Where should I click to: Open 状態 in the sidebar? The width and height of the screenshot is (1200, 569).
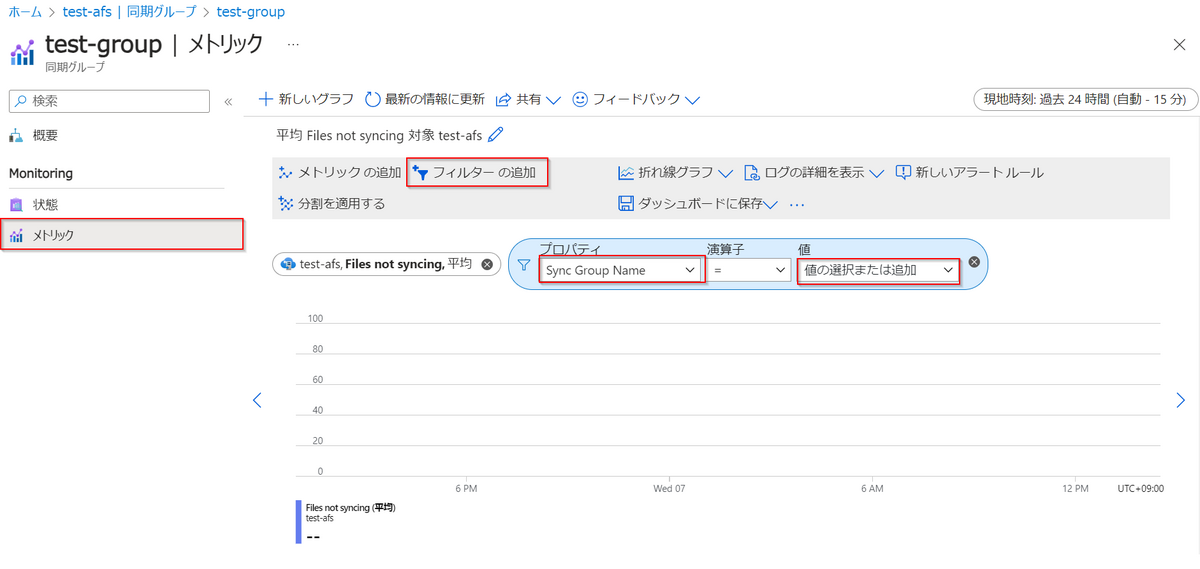coord(45,204)
